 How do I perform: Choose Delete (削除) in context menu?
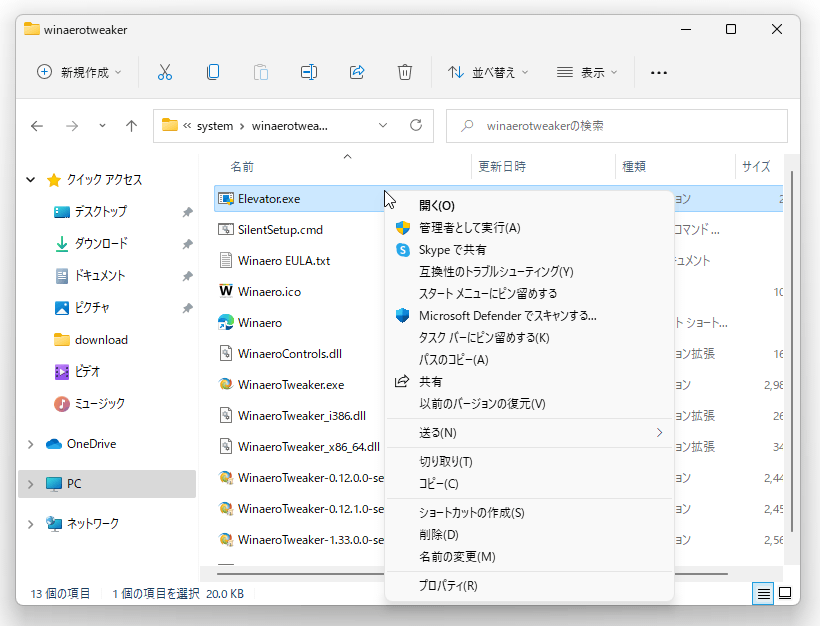[x=529, y=534]
